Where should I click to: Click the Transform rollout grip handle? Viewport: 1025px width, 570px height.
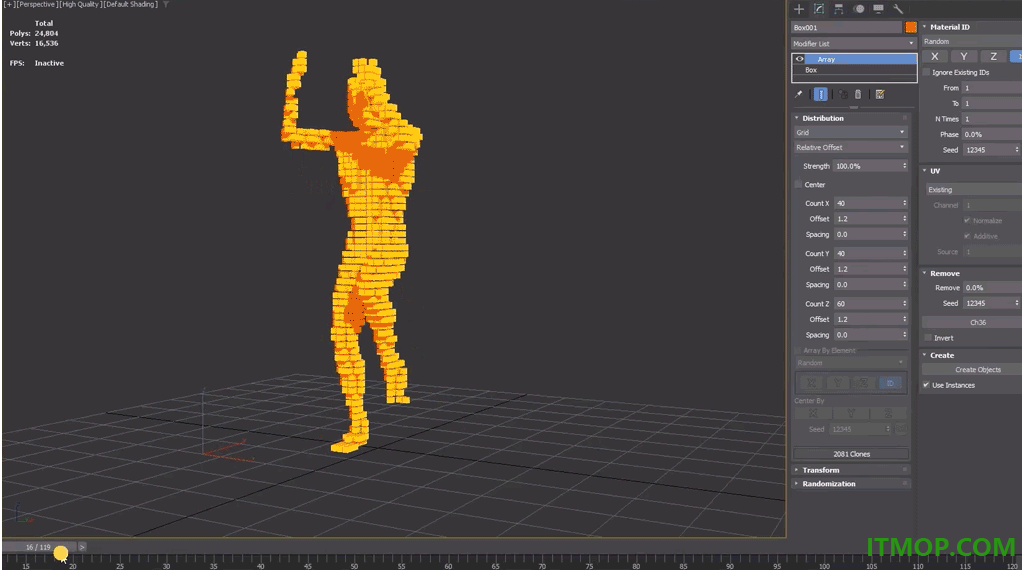905,470
